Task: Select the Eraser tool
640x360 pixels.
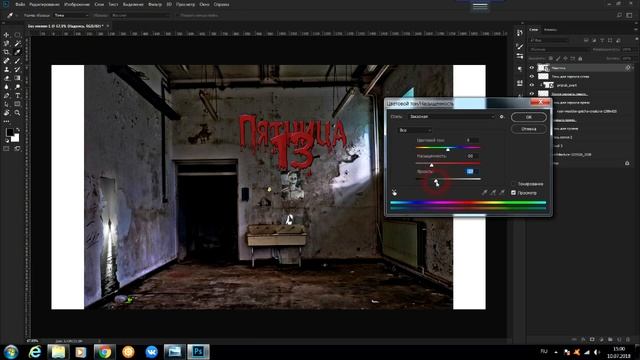Action: 7,78
